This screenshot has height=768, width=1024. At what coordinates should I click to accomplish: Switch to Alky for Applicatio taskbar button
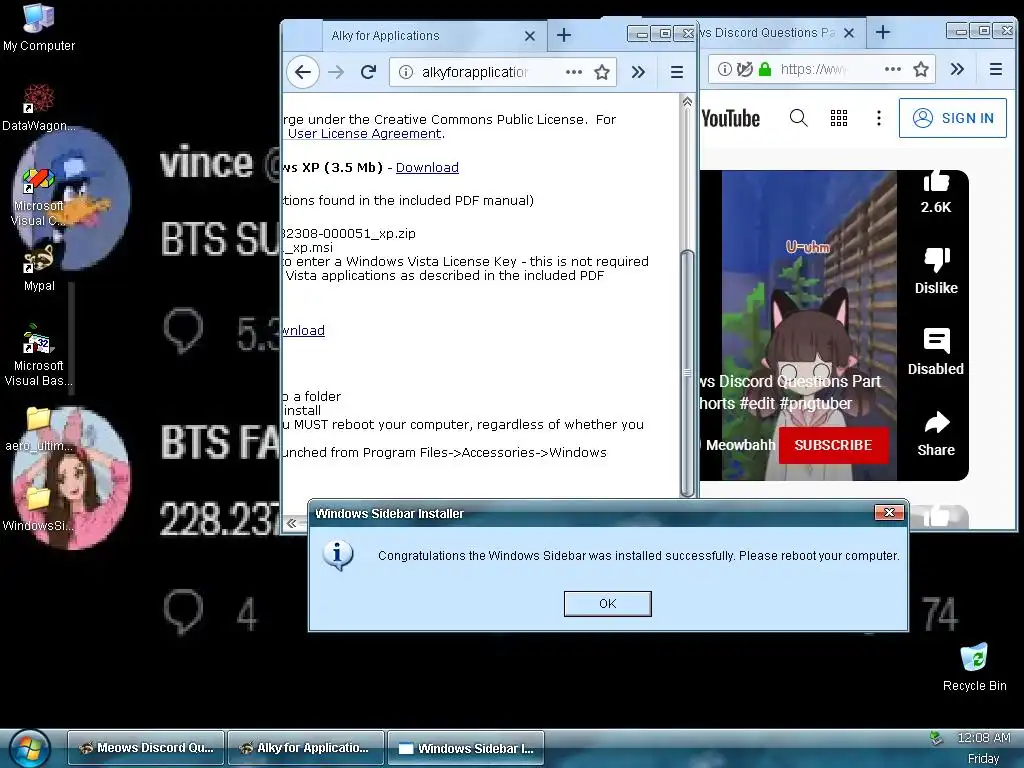(x=306, y=748)
